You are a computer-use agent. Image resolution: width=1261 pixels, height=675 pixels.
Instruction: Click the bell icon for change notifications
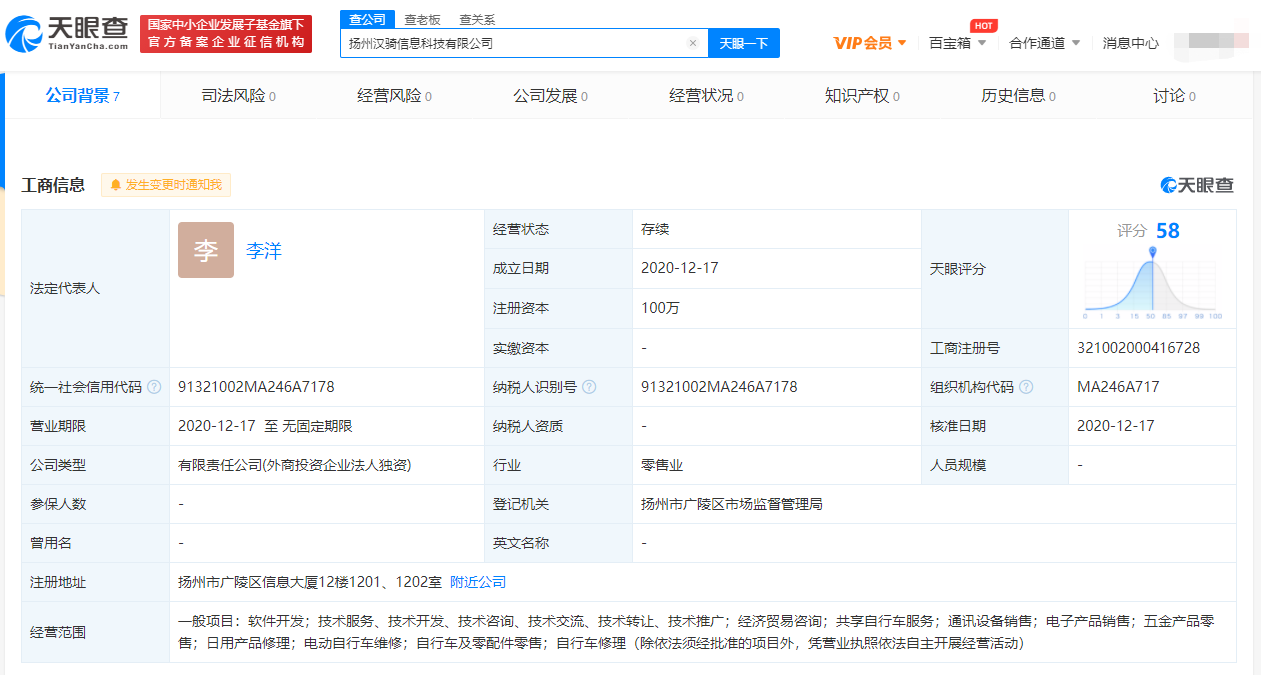tap(116, 185)
